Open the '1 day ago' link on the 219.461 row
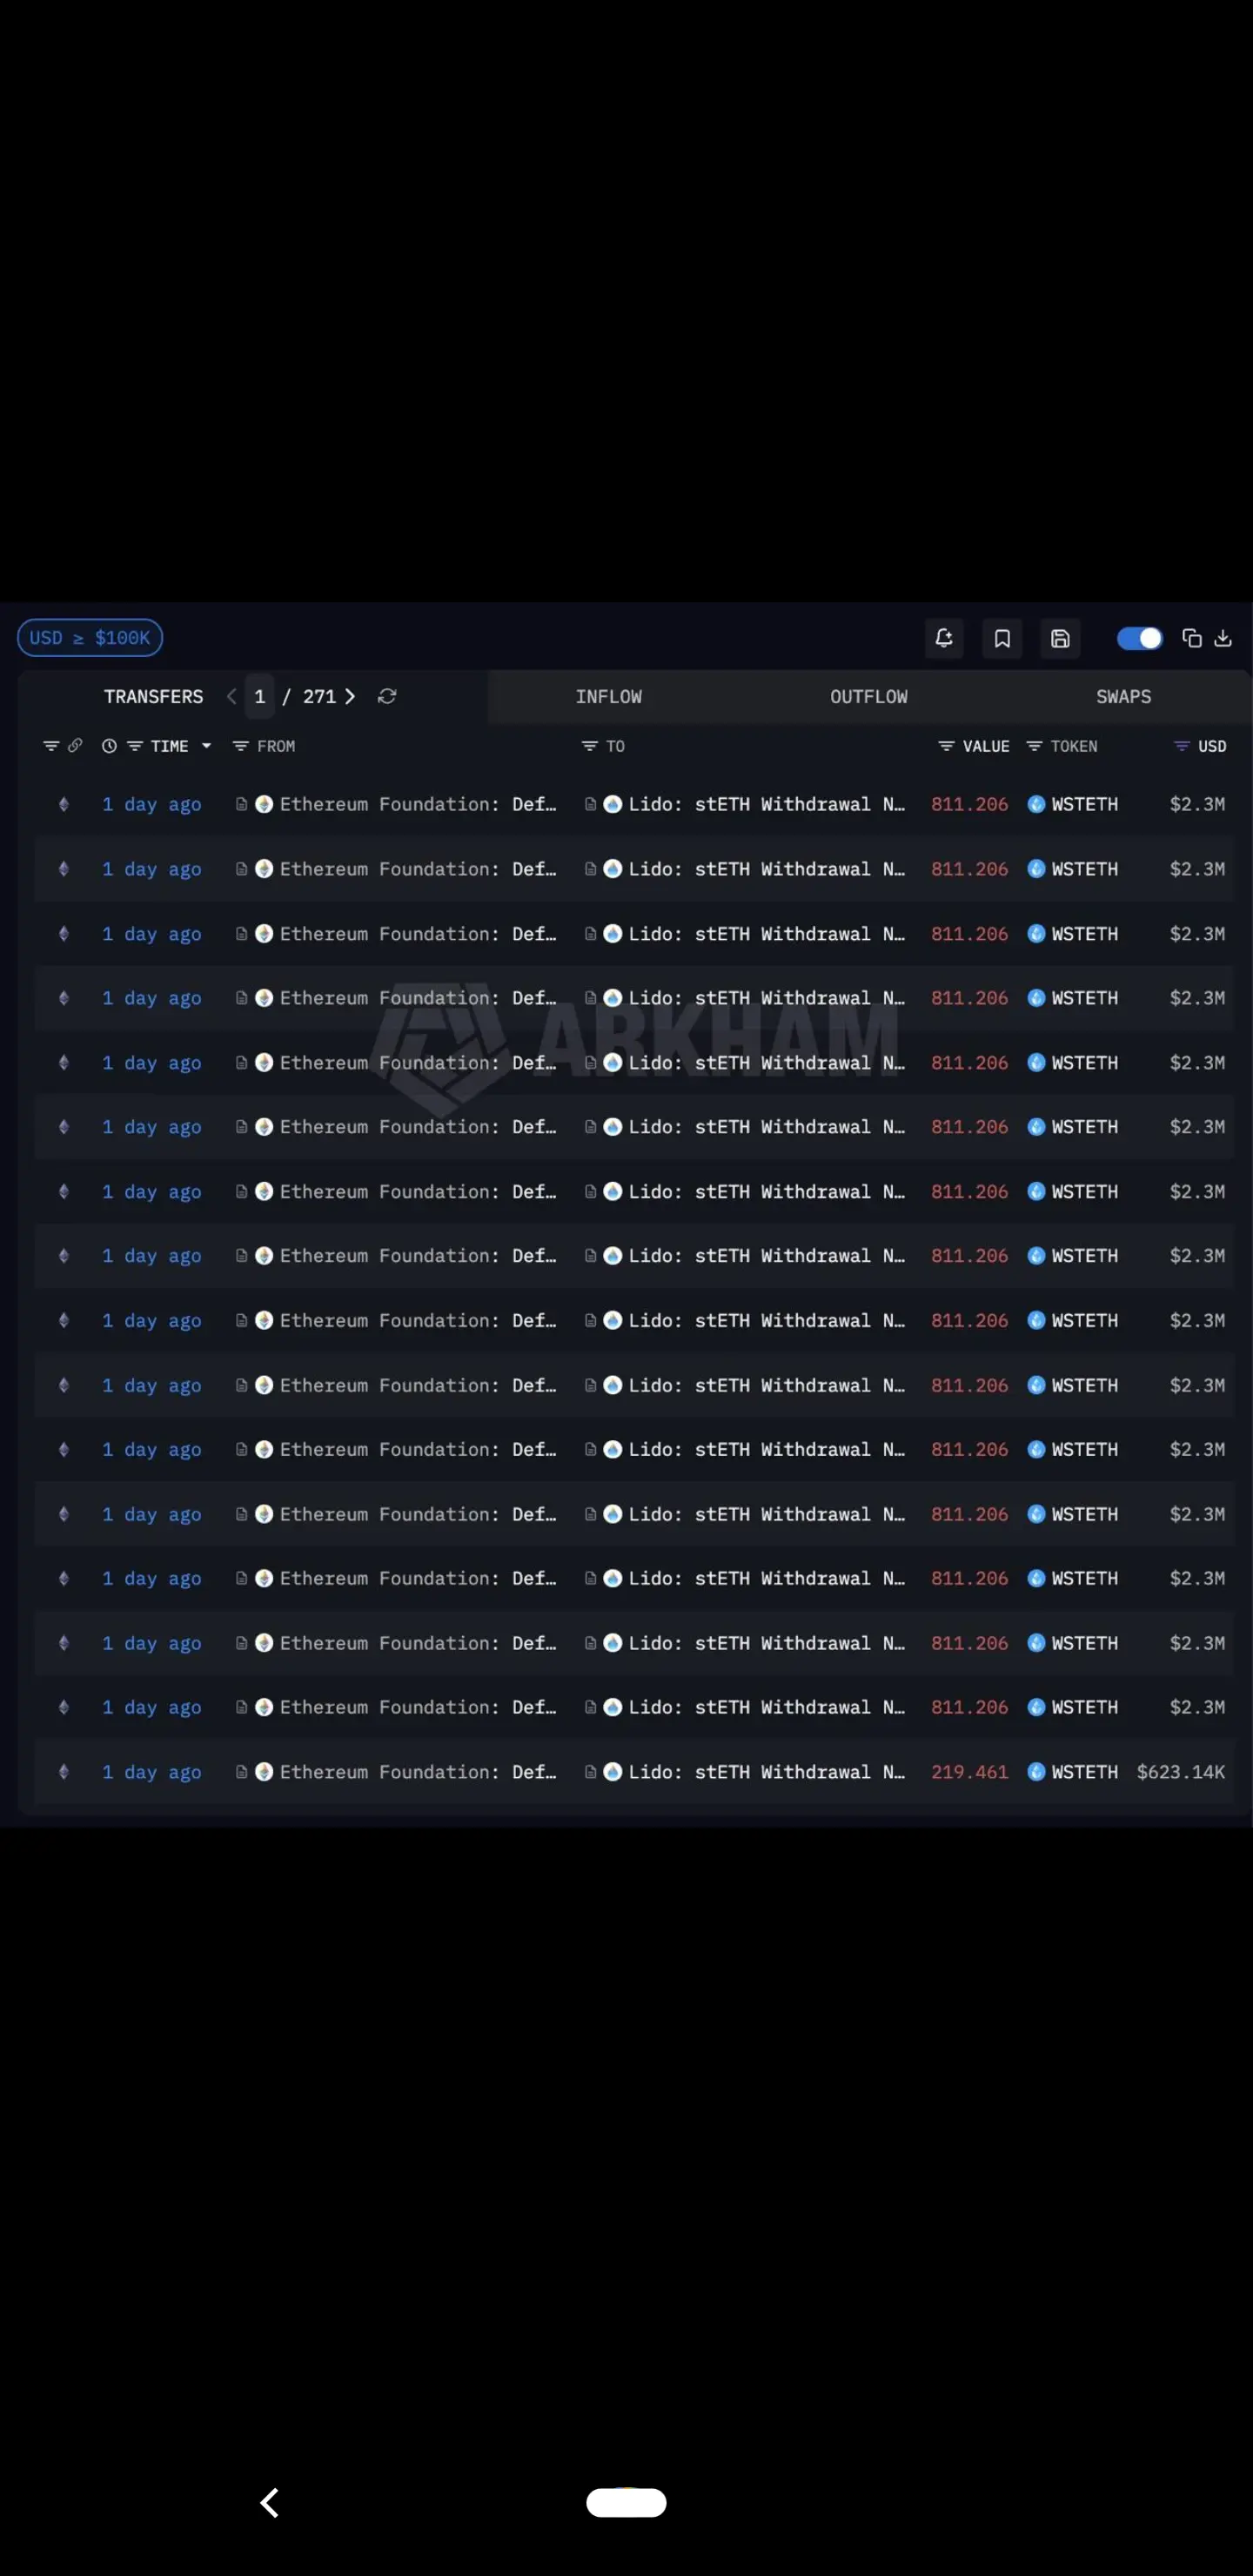This screenshot has height=2576, width=1253. (152, 1772)
